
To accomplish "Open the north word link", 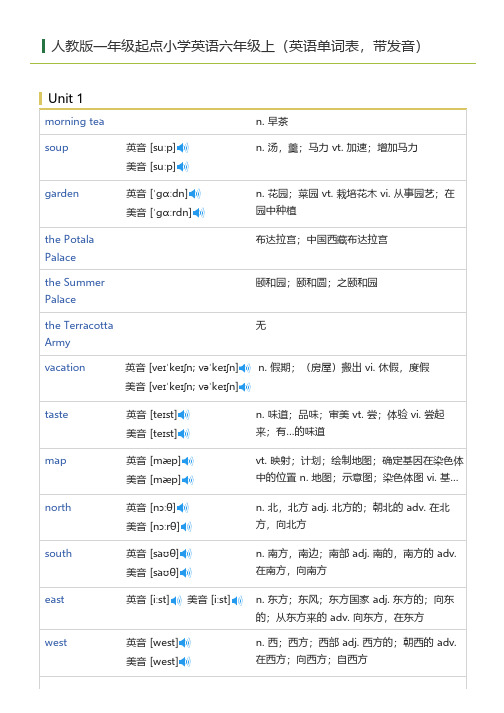I will point(58,507).
